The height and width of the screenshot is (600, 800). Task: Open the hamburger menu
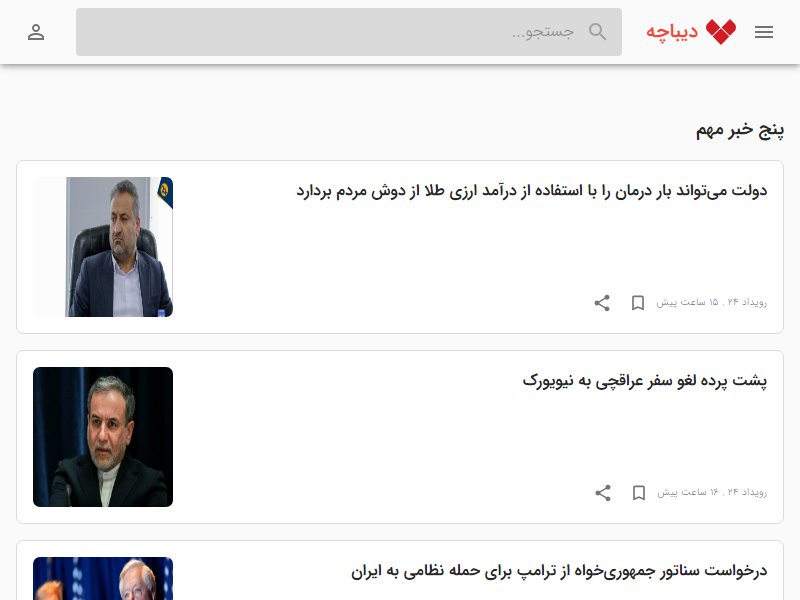(x=764, y=32)
